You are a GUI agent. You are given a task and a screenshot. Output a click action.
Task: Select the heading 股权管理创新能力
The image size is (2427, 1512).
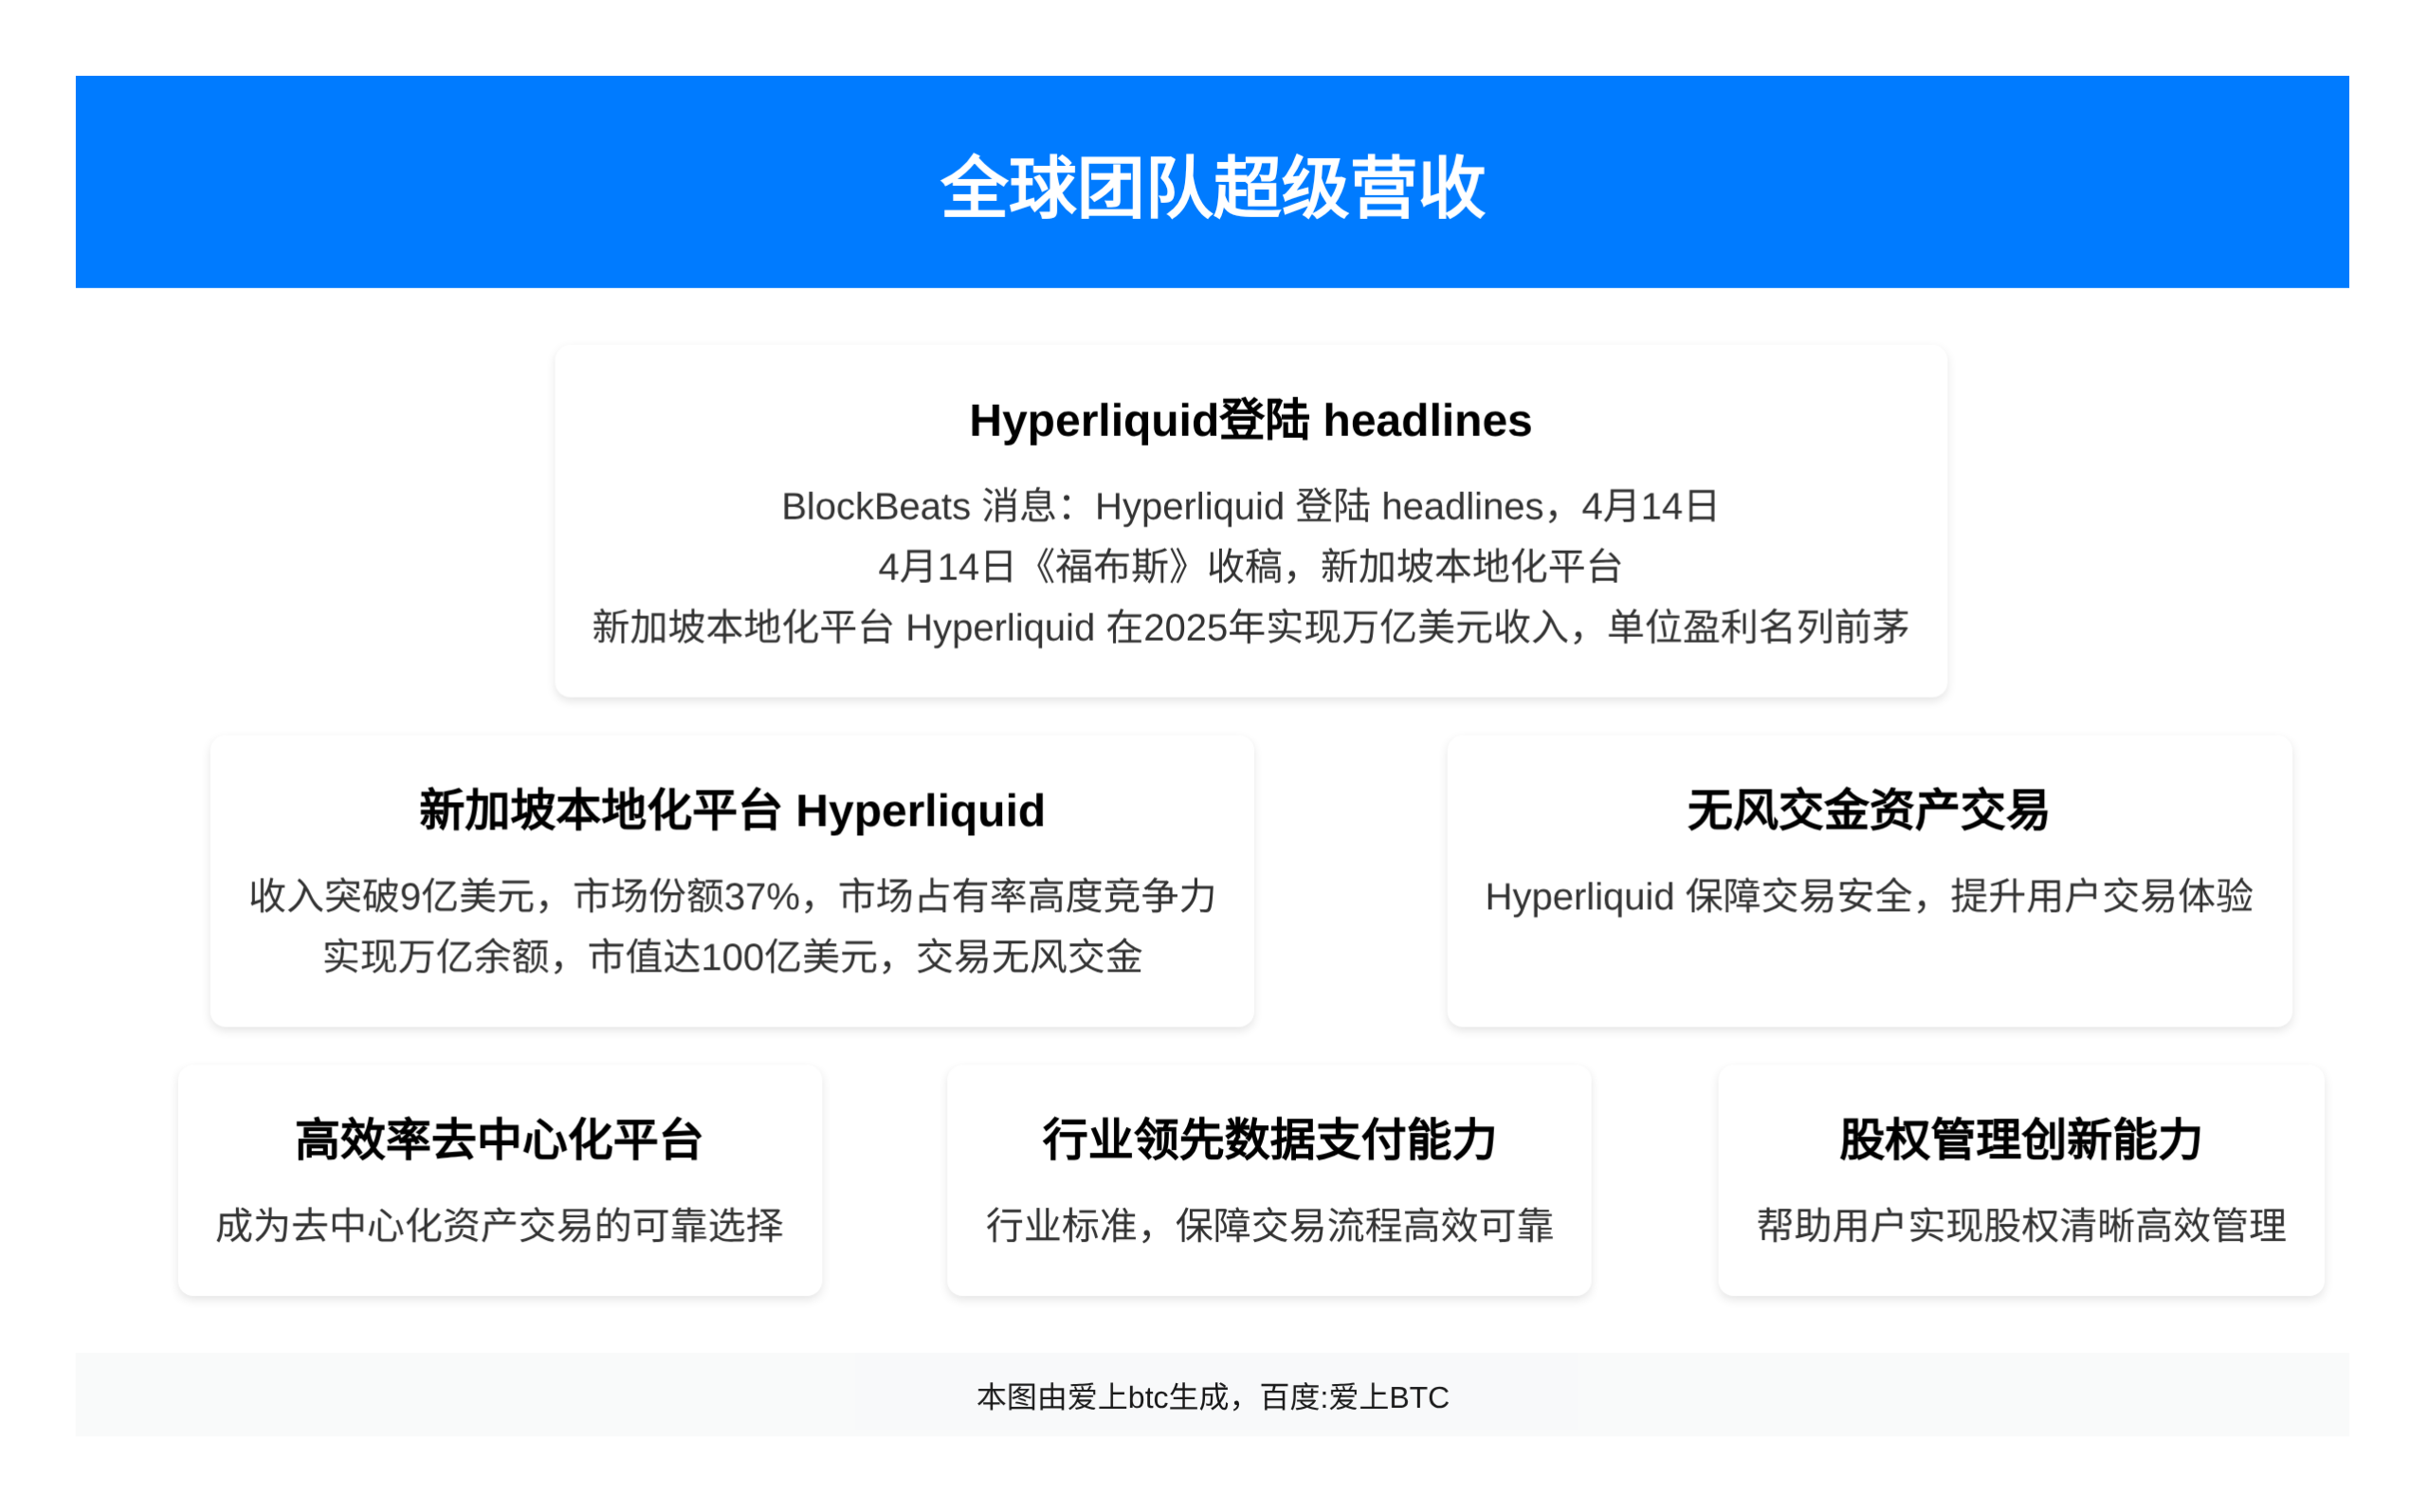point(2021,1140)
